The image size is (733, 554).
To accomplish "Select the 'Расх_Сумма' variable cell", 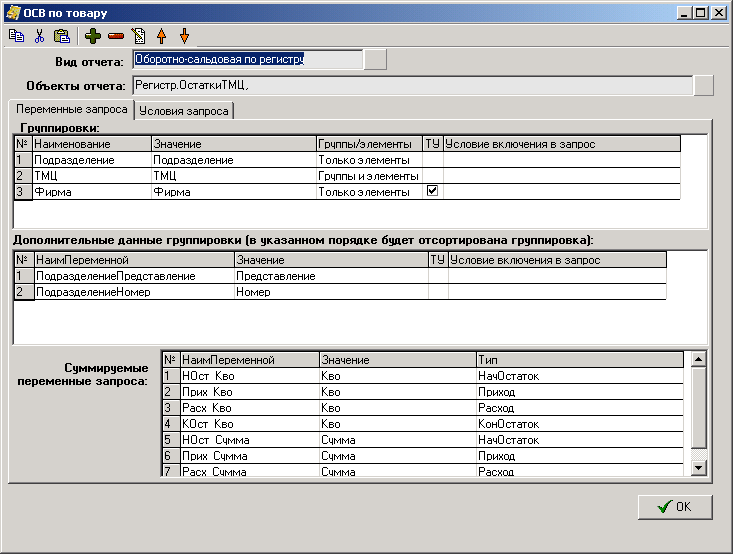I will coord(250,470).
